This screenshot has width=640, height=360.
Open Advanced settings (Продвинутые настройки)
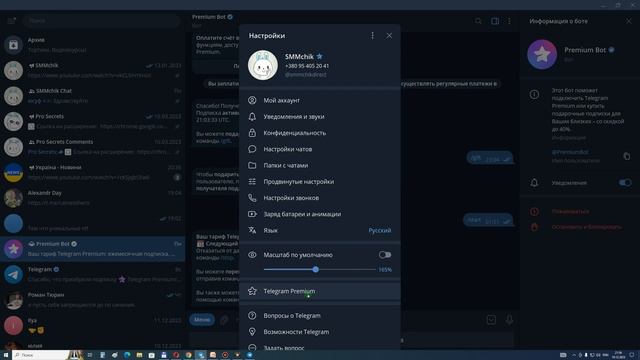click(320, 182)
